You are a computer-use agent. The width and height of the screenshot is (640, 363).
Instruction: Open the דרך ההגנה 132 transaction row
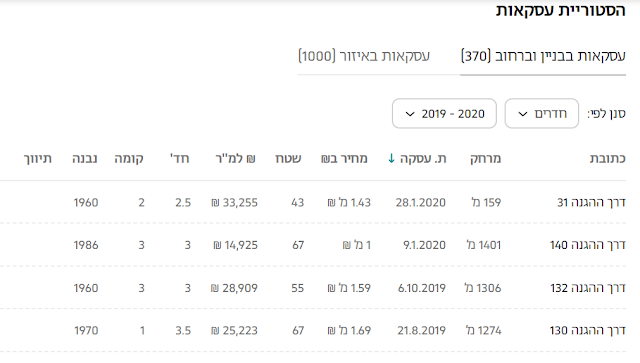pos(313,288)
